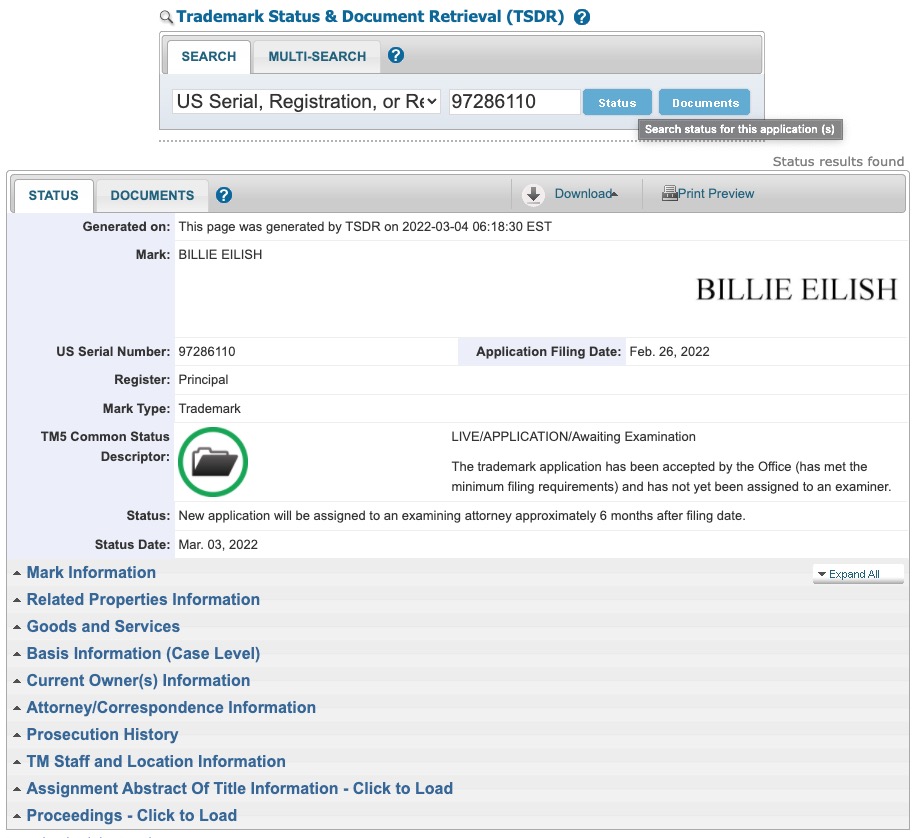Expand the Prosecution History section

pyautogui.click(x=102, y=734)
